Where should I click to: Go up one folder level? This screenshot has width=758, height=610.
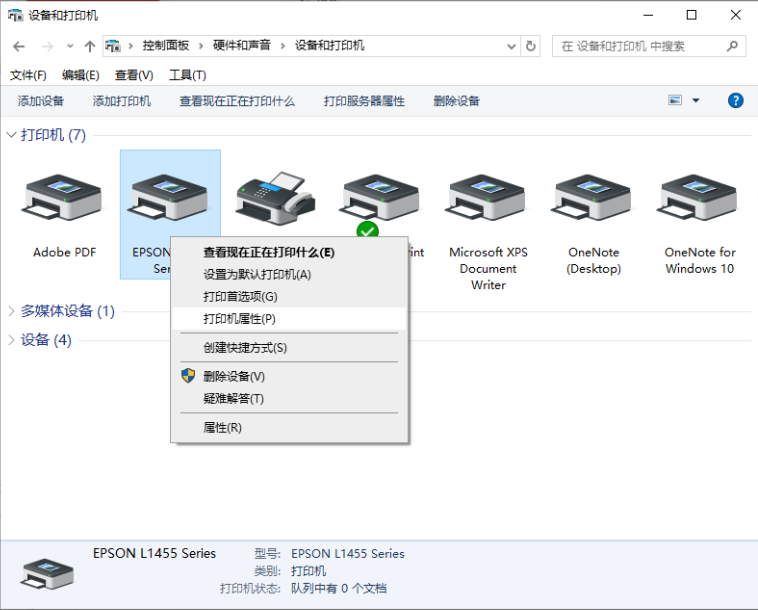pos(89,46)
